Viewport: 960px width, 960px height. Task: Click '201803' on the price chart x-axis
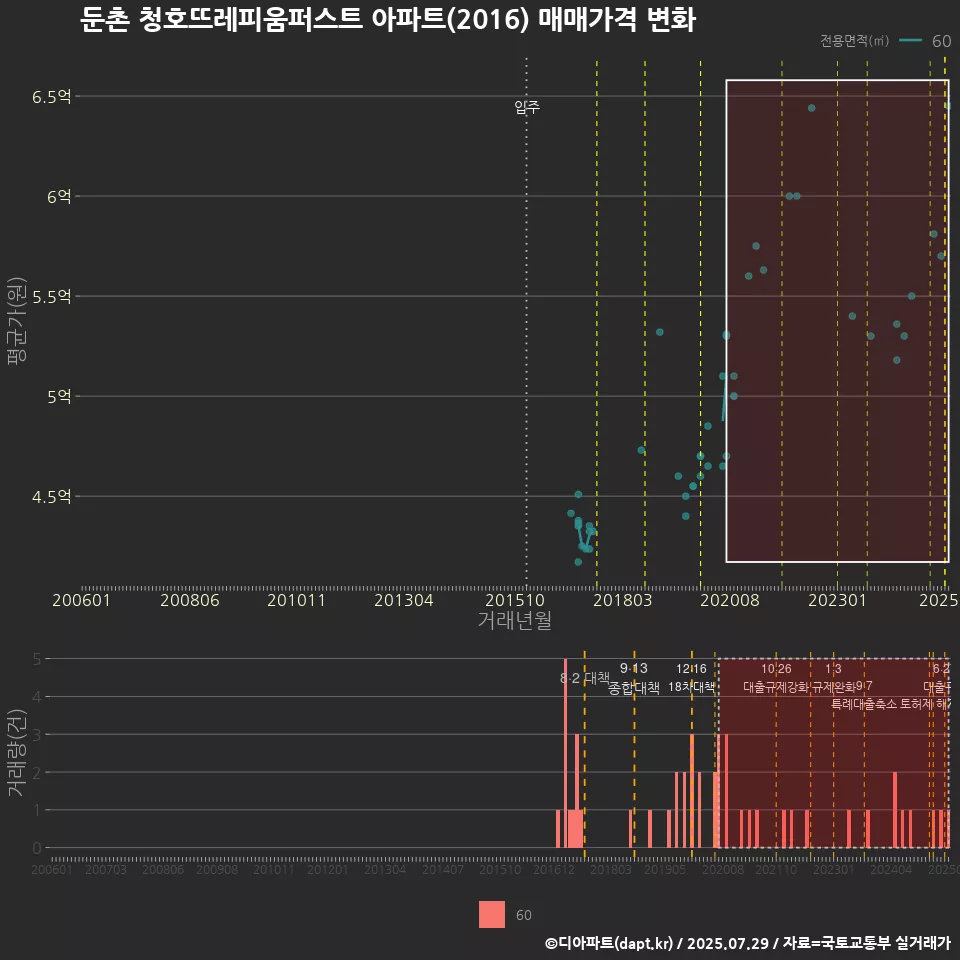click(623, 600)
